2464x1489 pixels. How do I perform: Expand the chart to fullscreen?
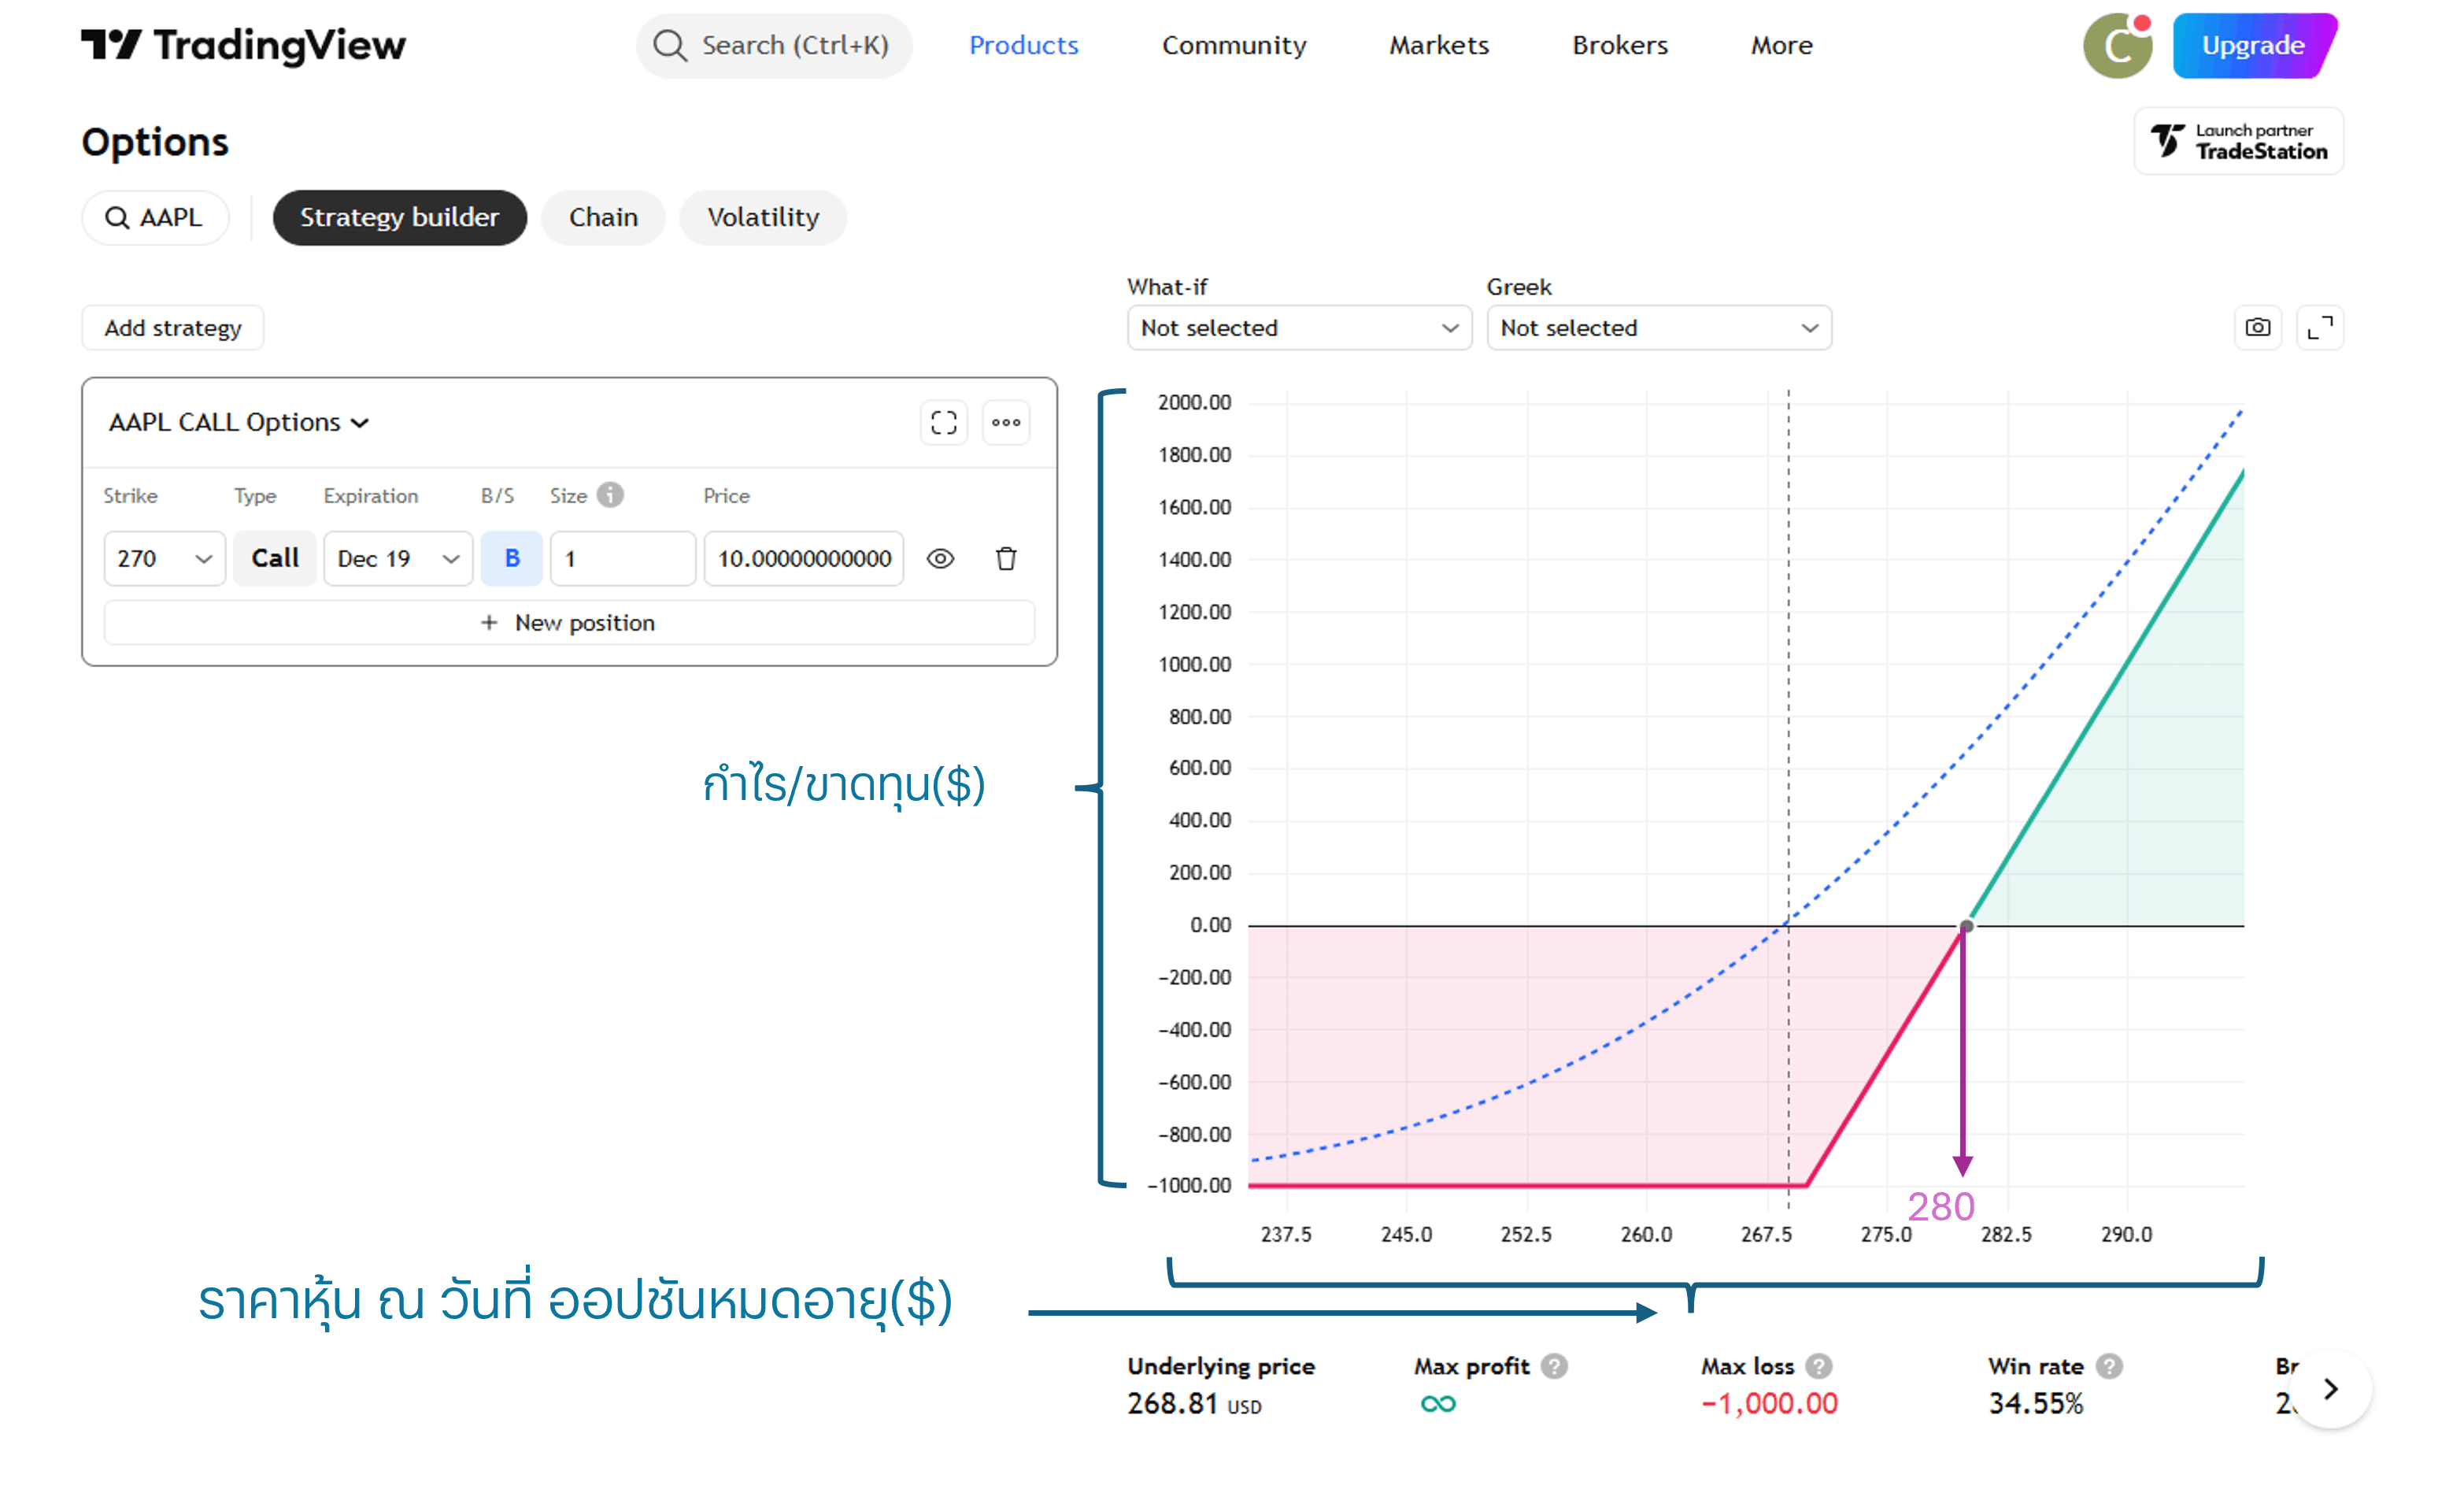click(x=2319, y=328)
